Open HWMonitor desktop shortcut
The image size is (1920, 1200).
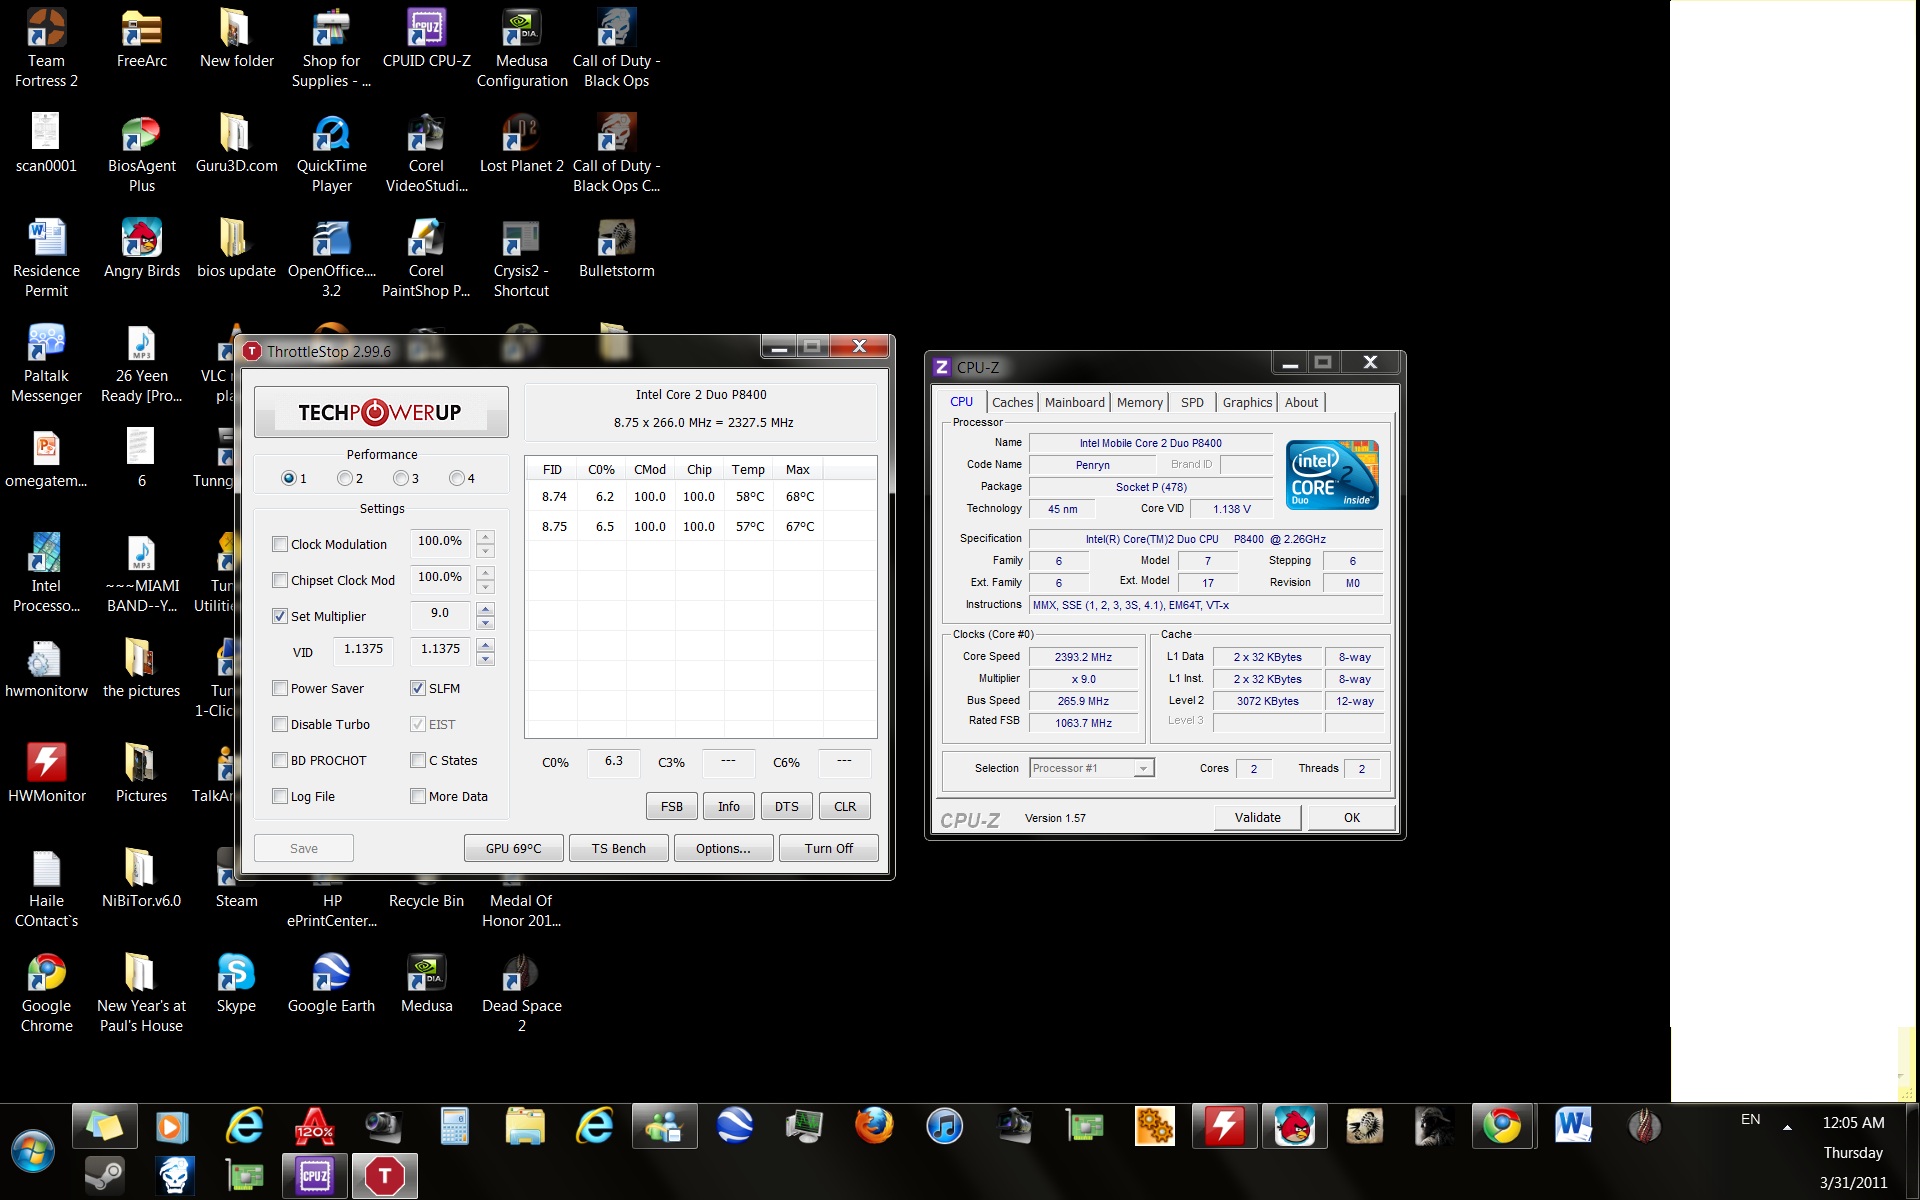point(46,773)
